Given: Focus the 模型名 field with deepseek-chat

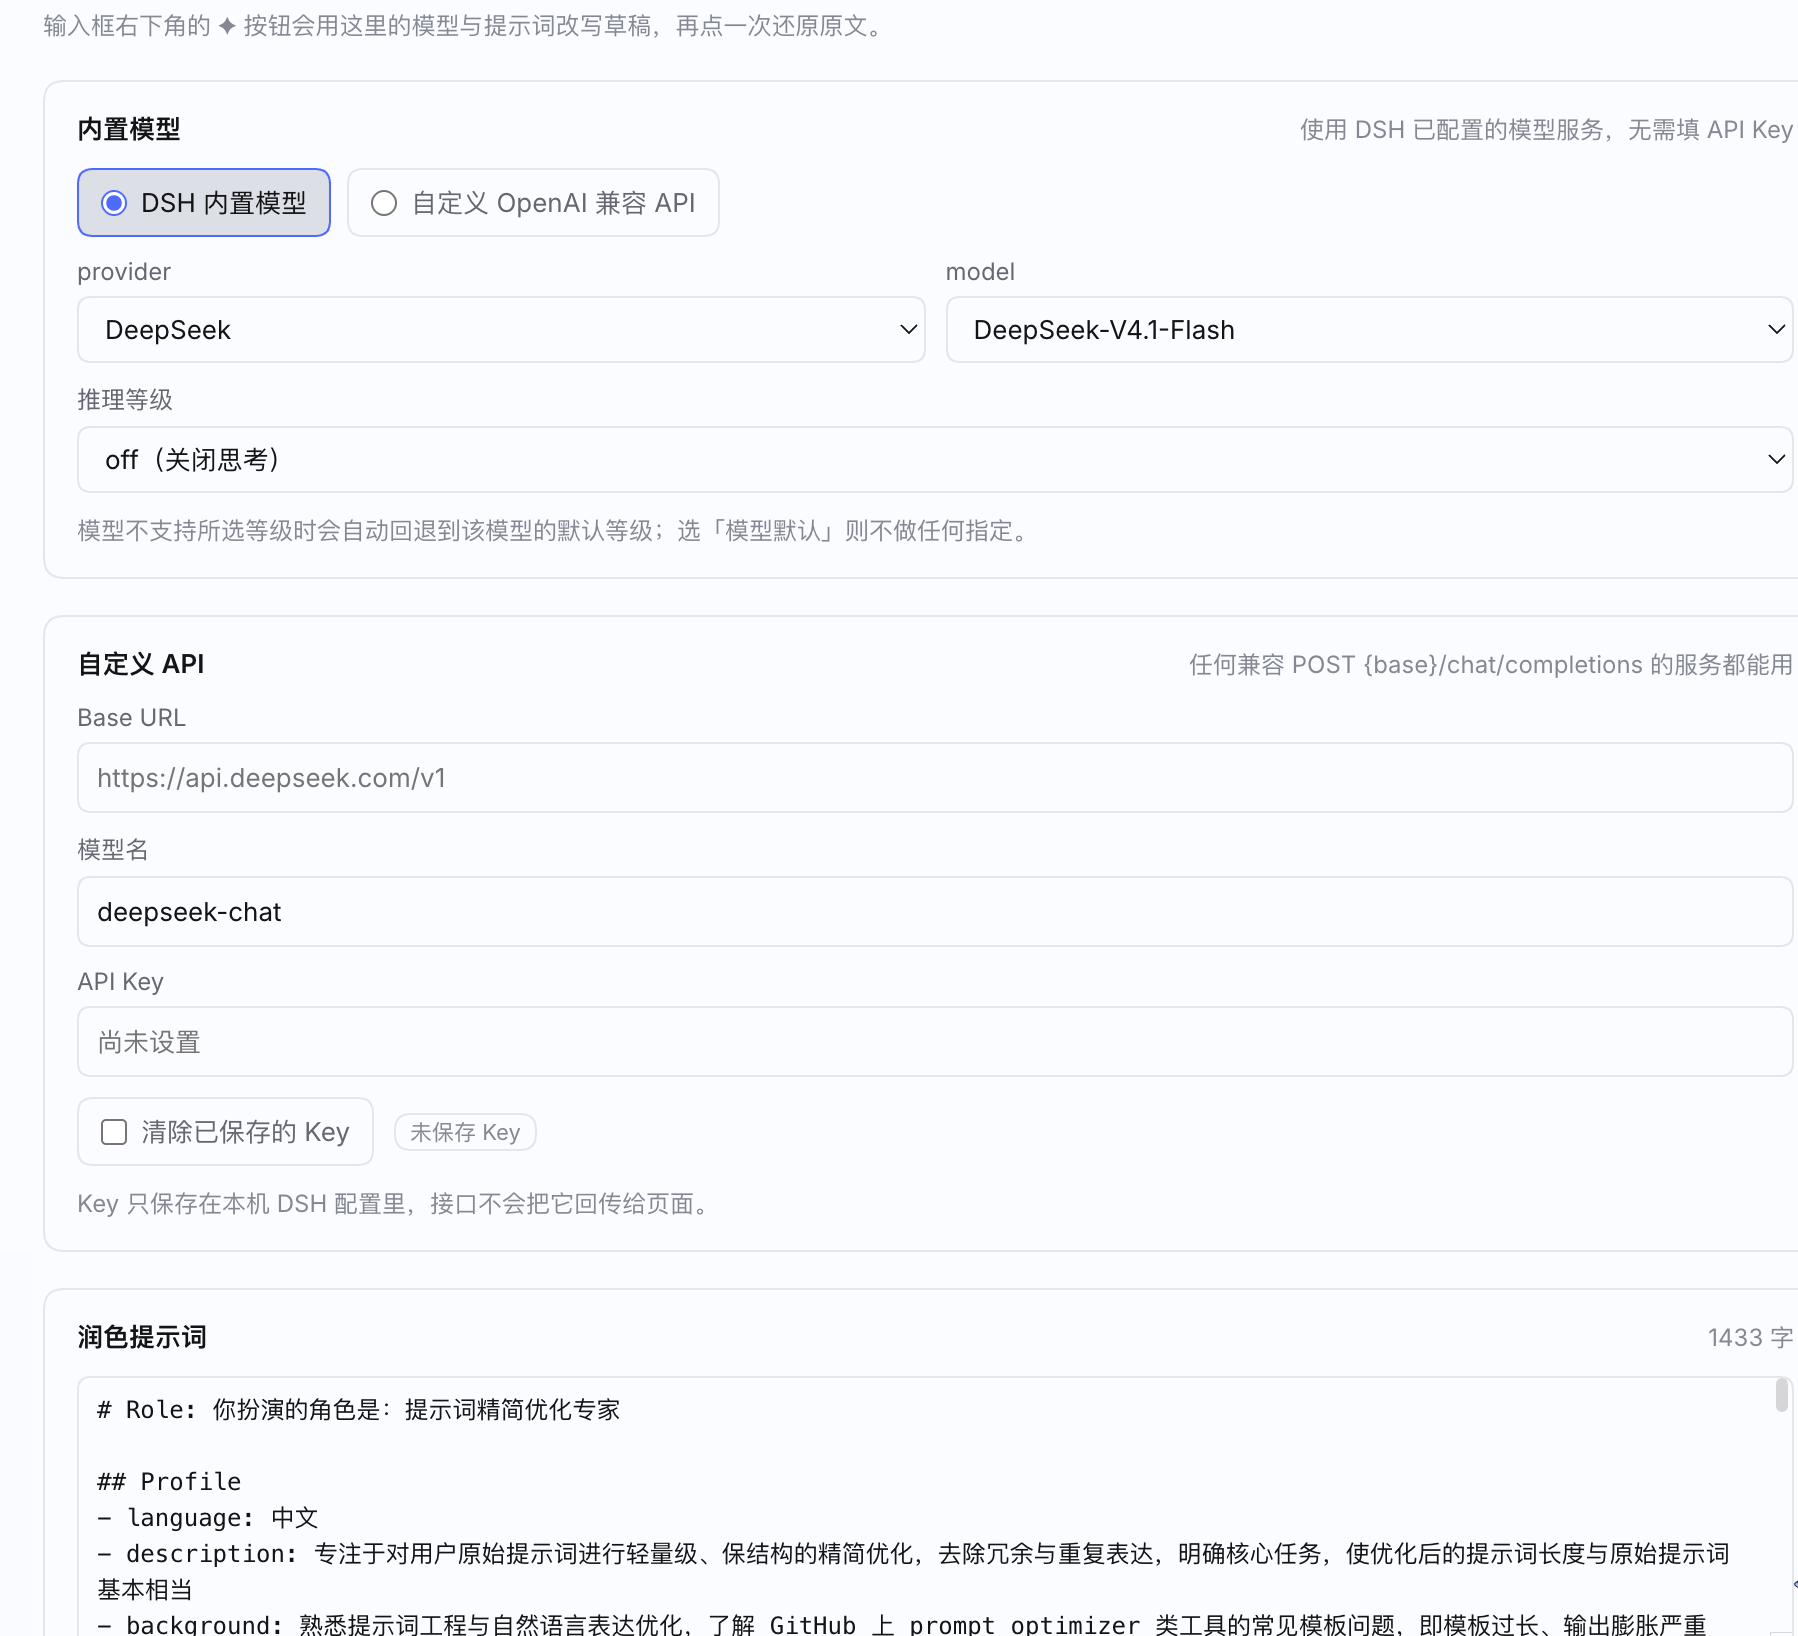Looking at the screenshot, I should click(x=935, y=912).
